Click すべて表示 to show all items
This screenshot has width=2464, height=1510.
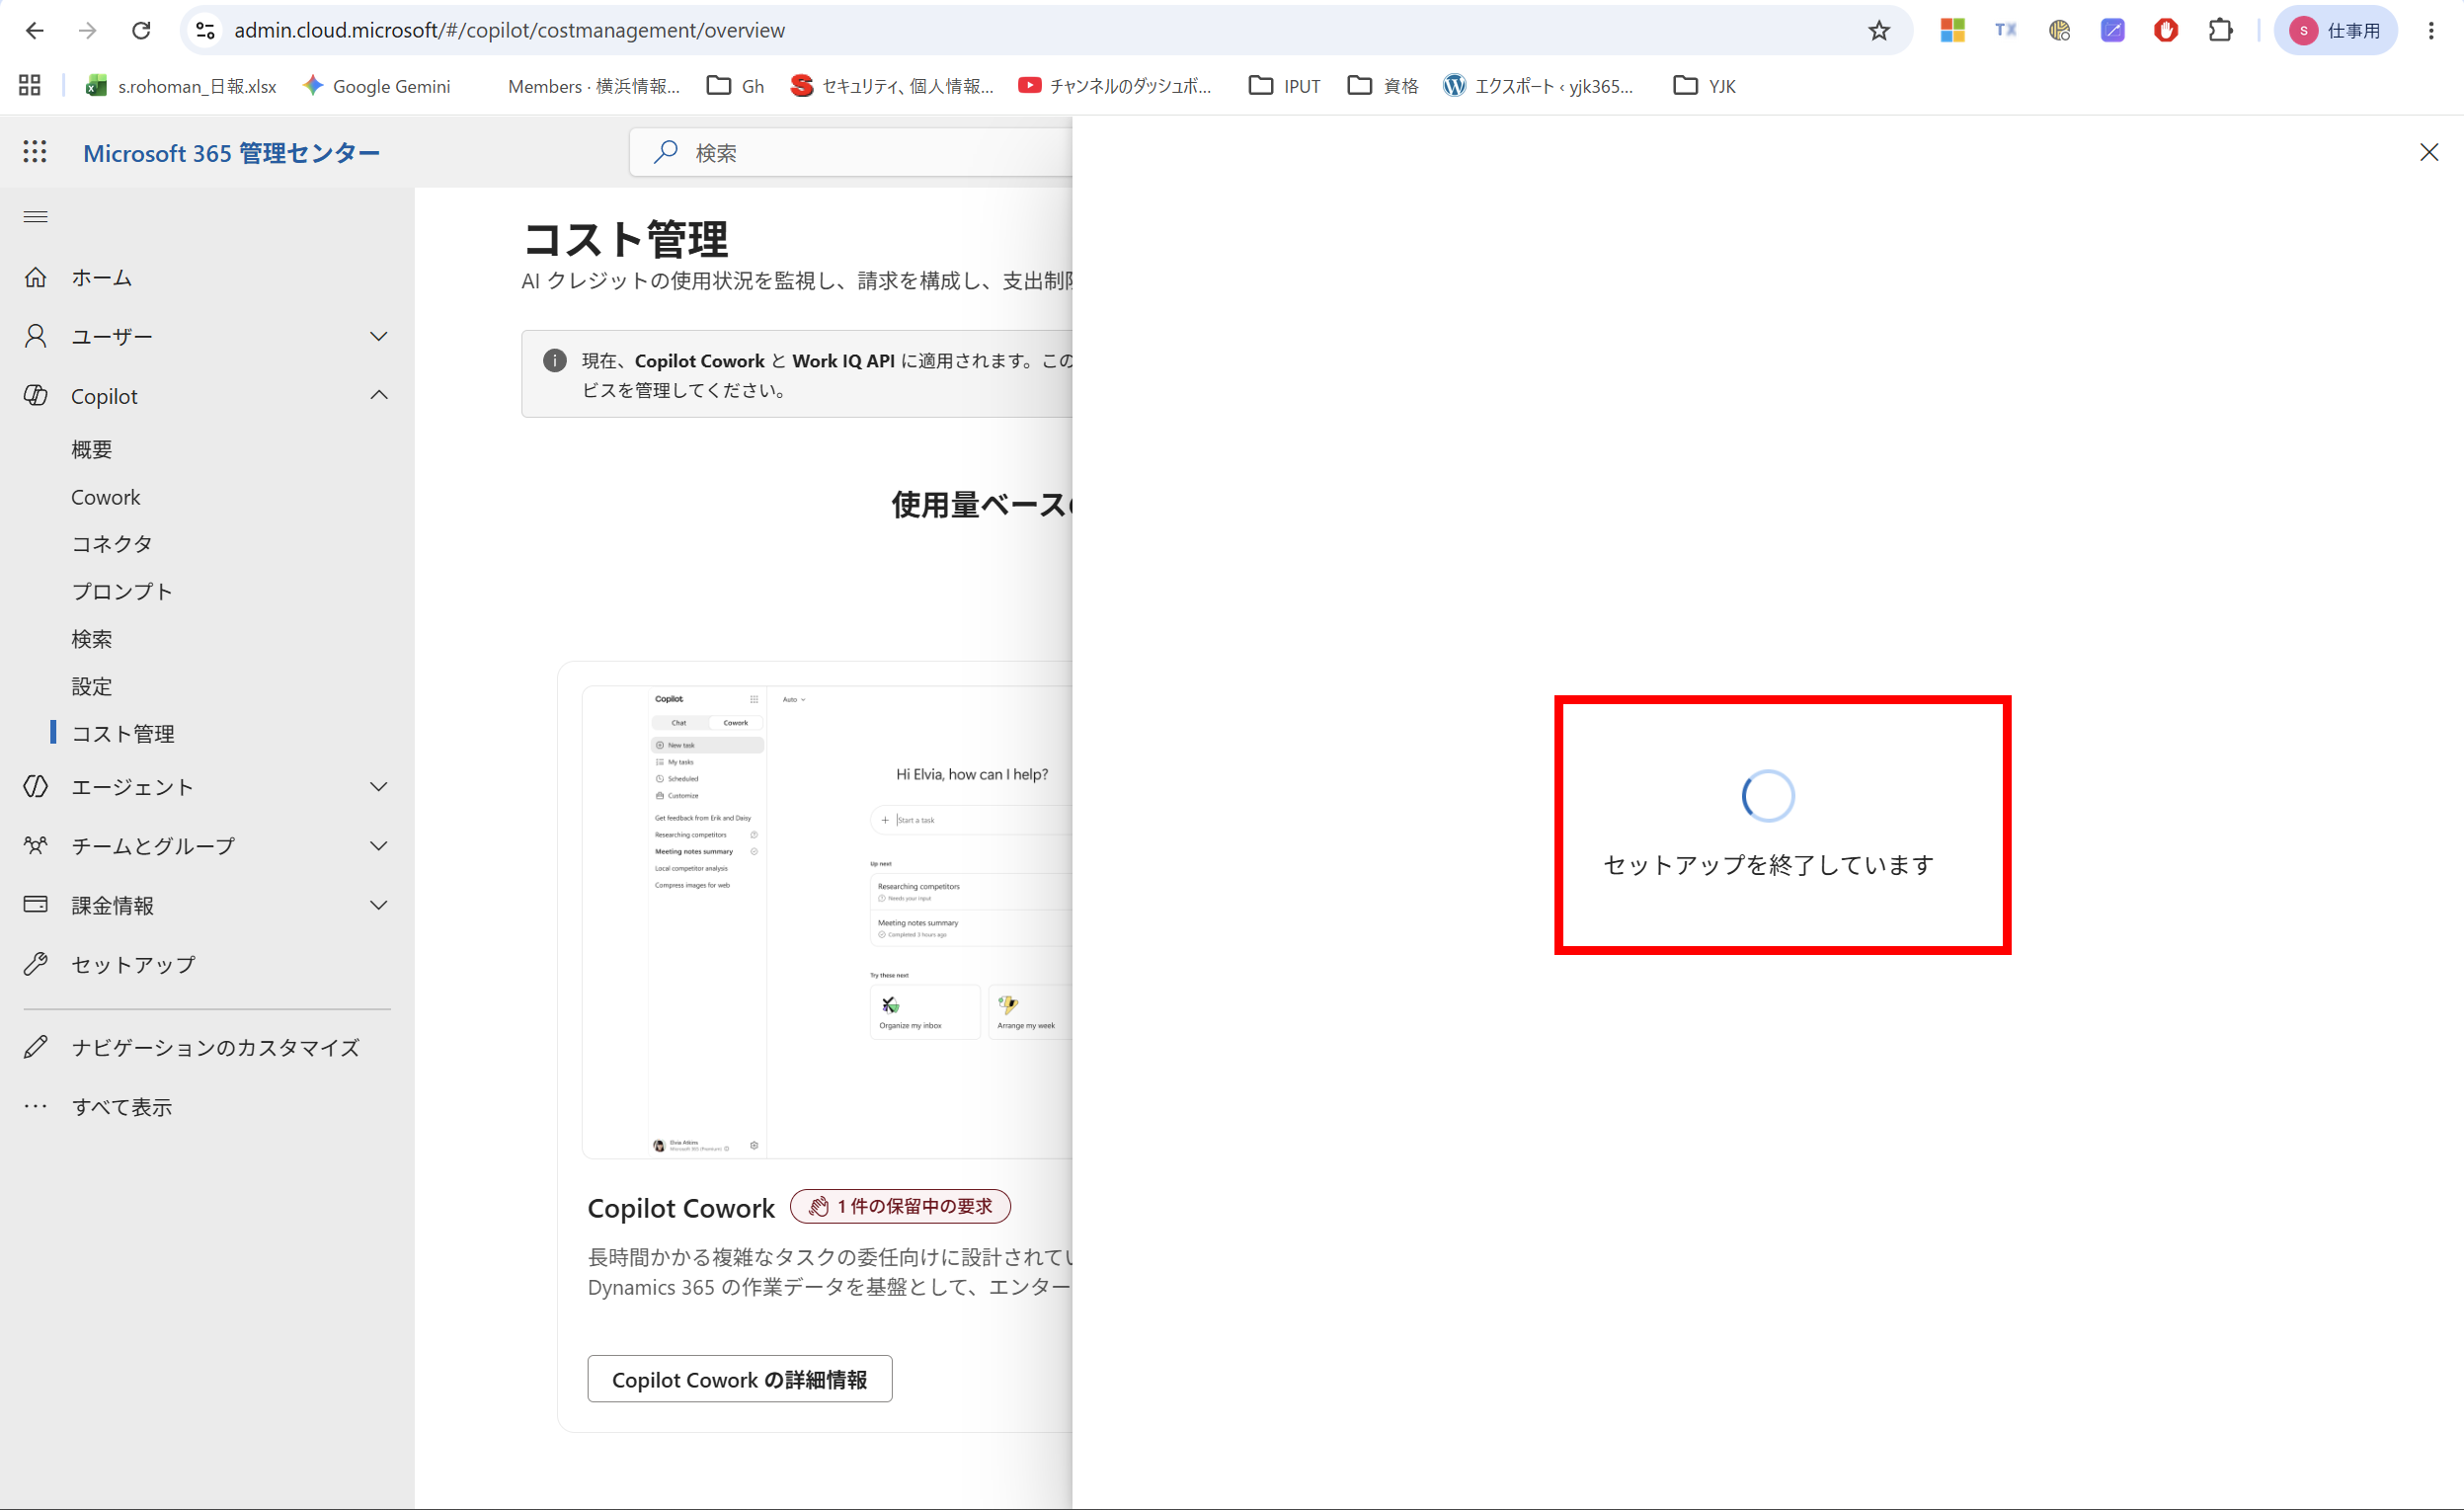122,1107
